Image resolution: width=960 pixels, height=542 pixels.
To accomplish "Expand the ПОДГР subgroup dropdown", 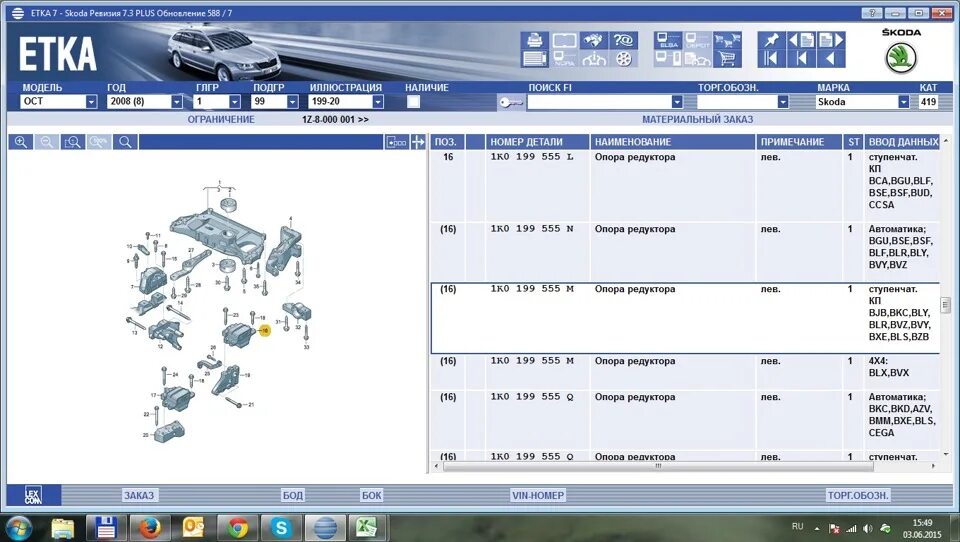I will (x=293, y=102).
